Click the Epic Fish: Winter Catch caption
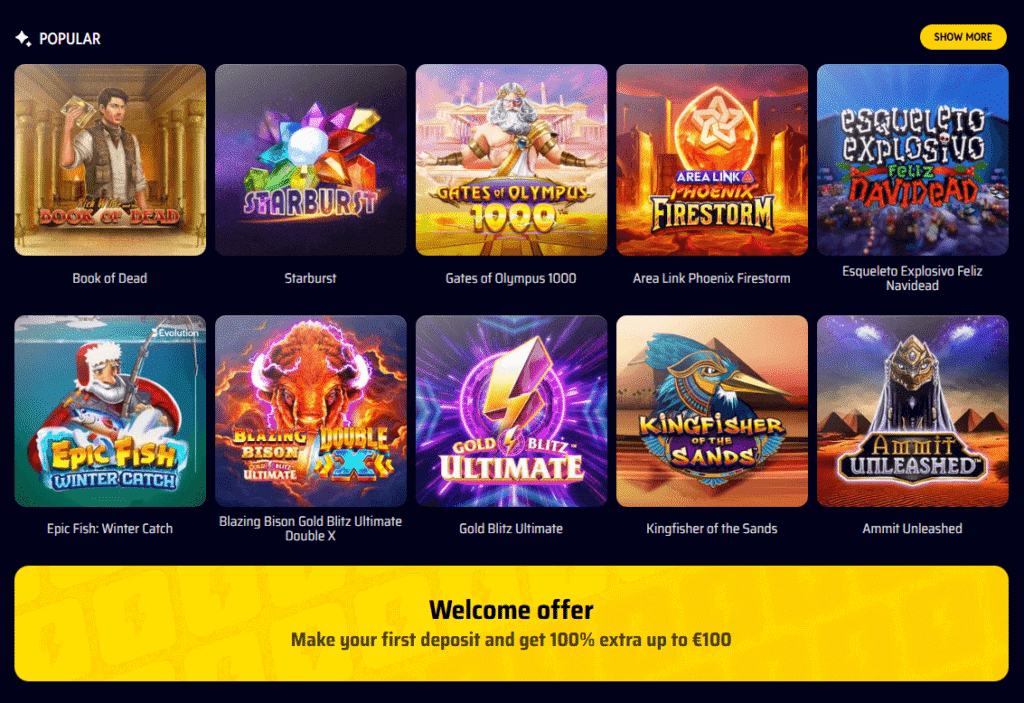The width and height of the screenshot is (1024, 703). pyautogui.click(x=110, y=529)
